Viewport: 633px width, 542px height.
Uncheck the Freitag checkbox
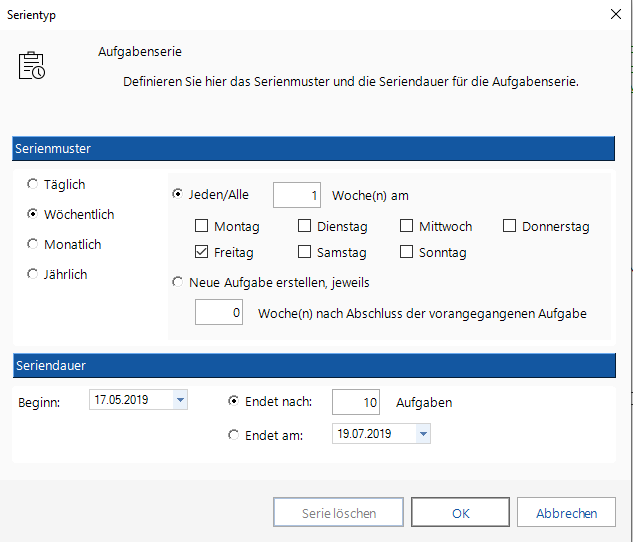(x=201, y=252)
